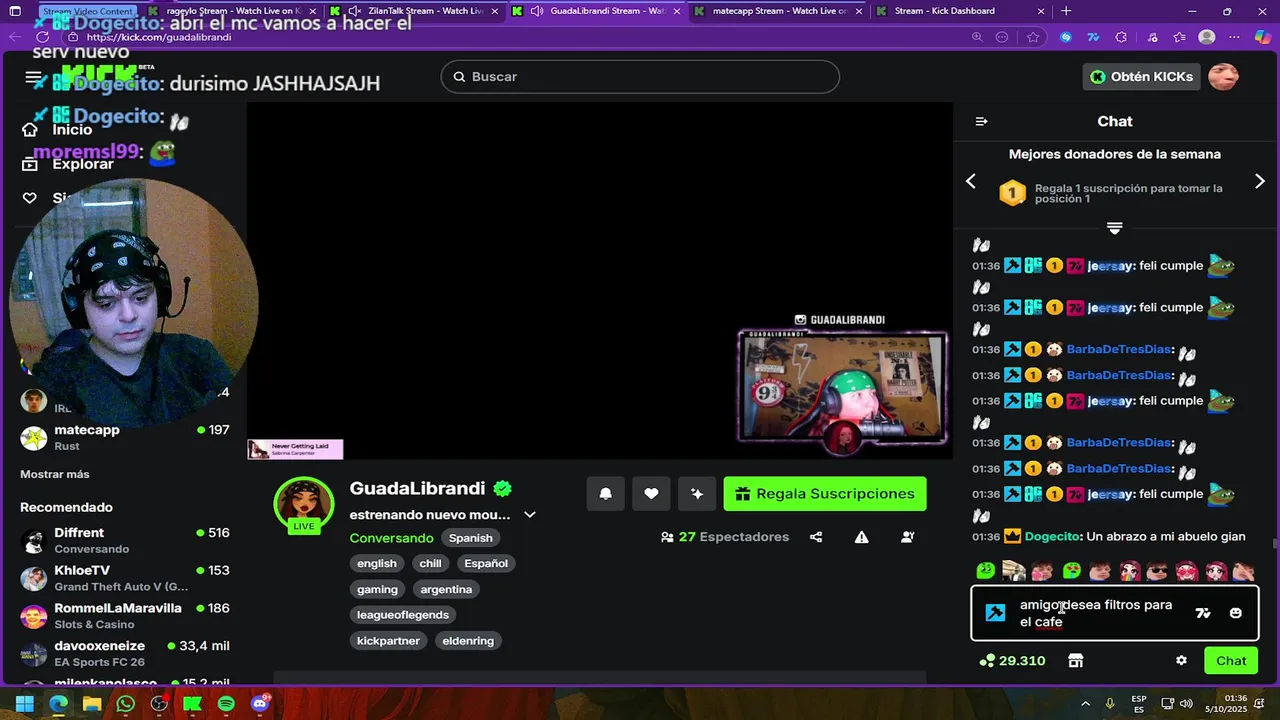Expand the weekly donors panel handle
Image resolution: width=1280 pixels, height=720 pixels.
point(1115,228)
